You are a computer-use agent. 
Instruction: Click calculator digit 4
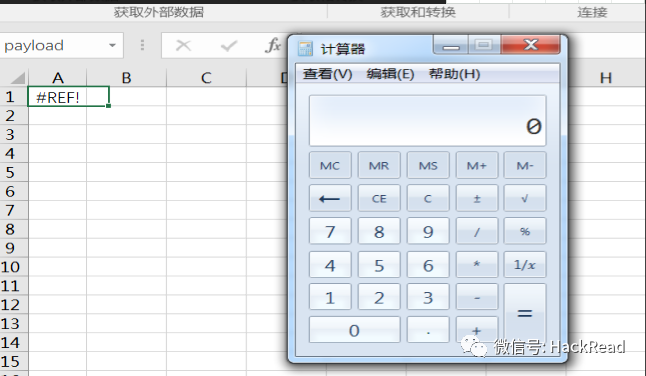pos(330,265)
